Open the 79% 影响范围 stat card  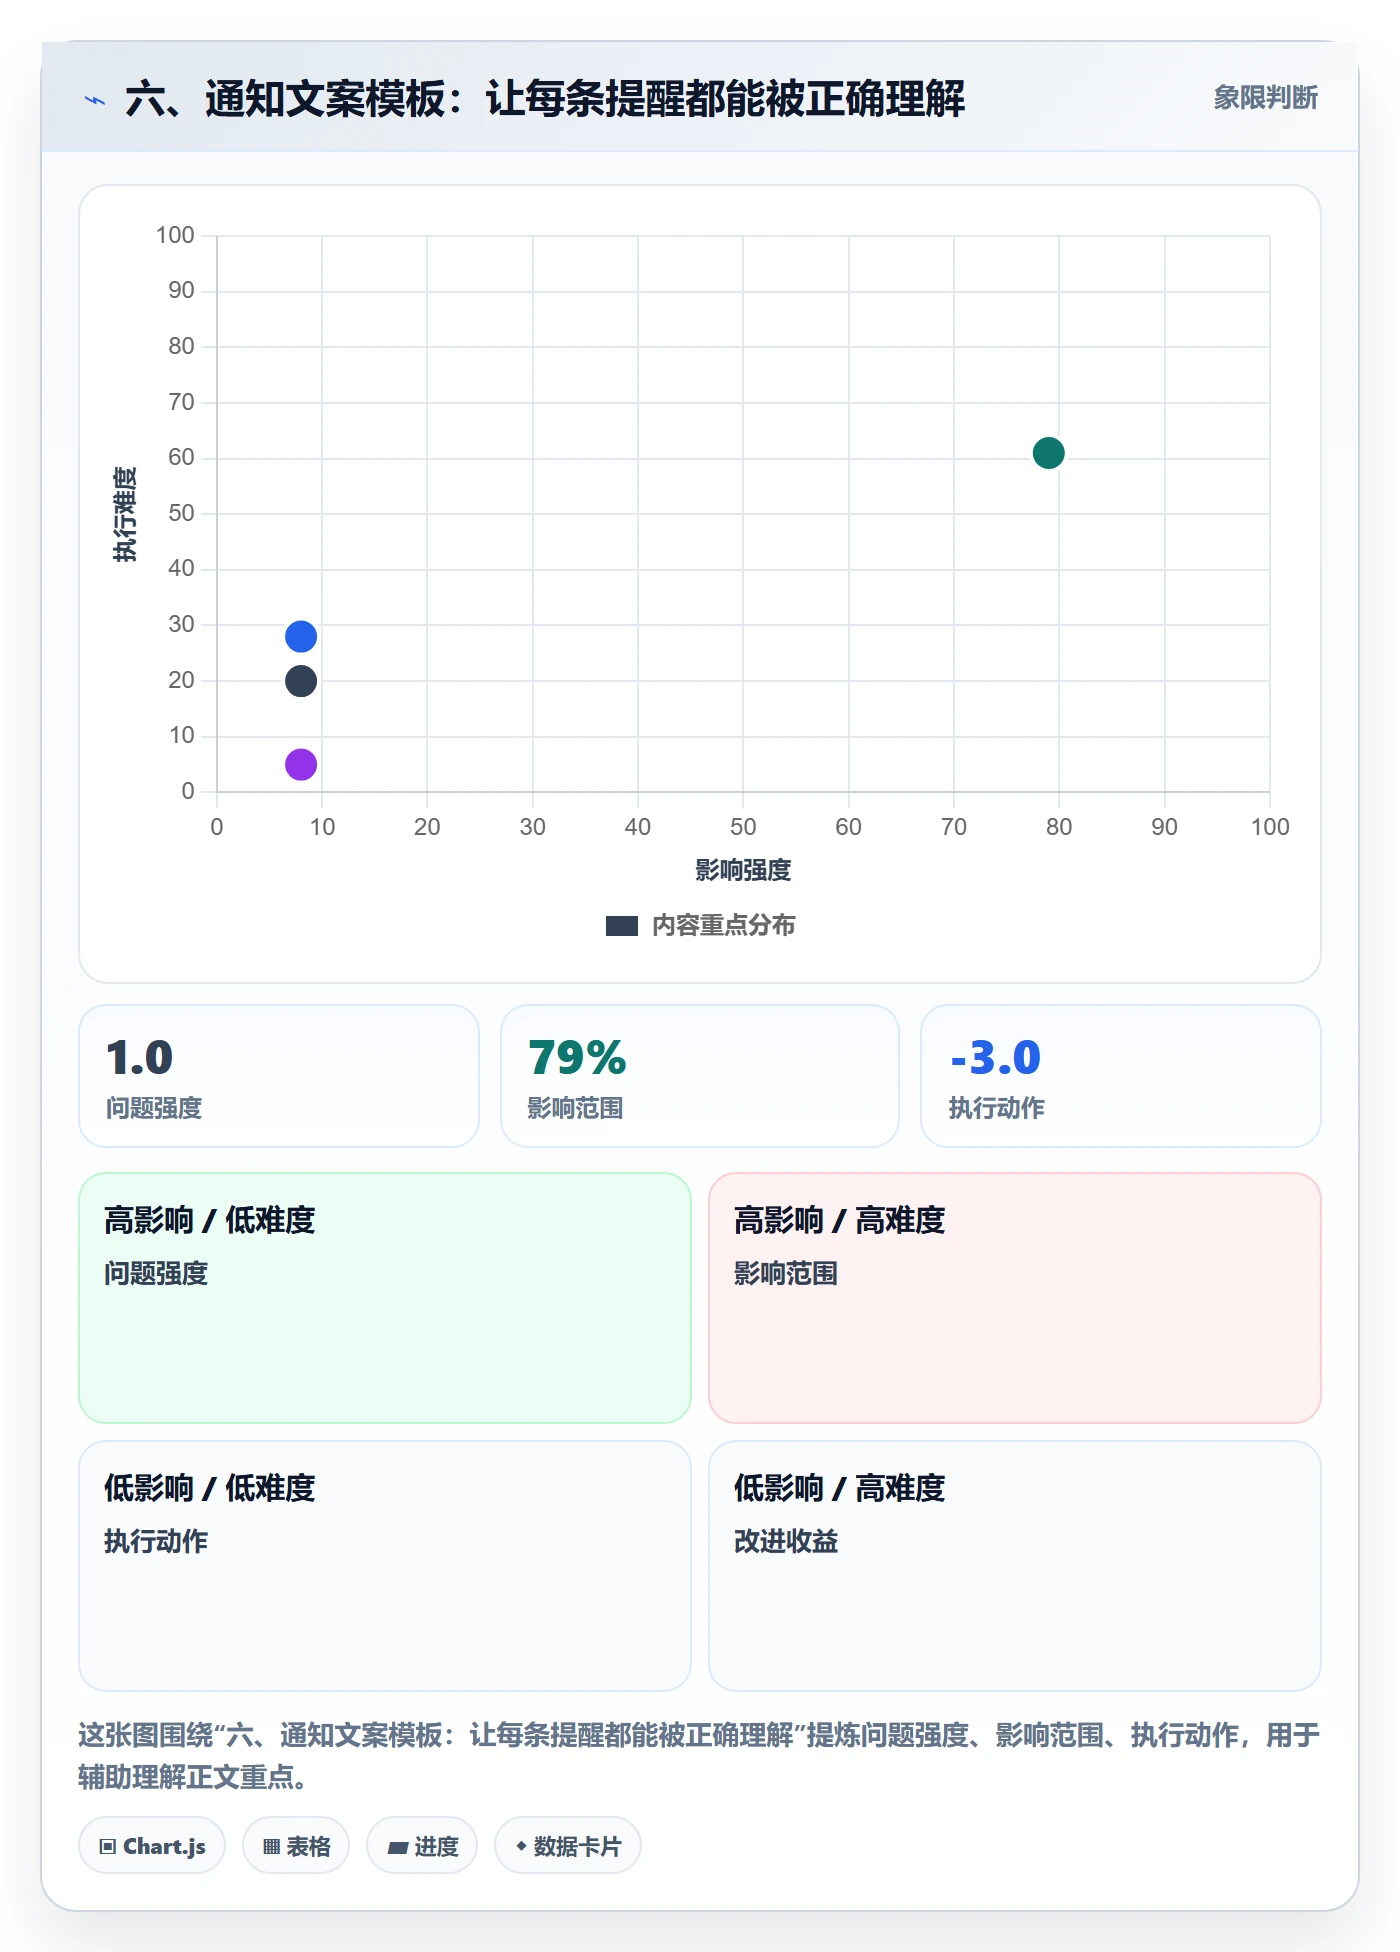[700, 1076]
